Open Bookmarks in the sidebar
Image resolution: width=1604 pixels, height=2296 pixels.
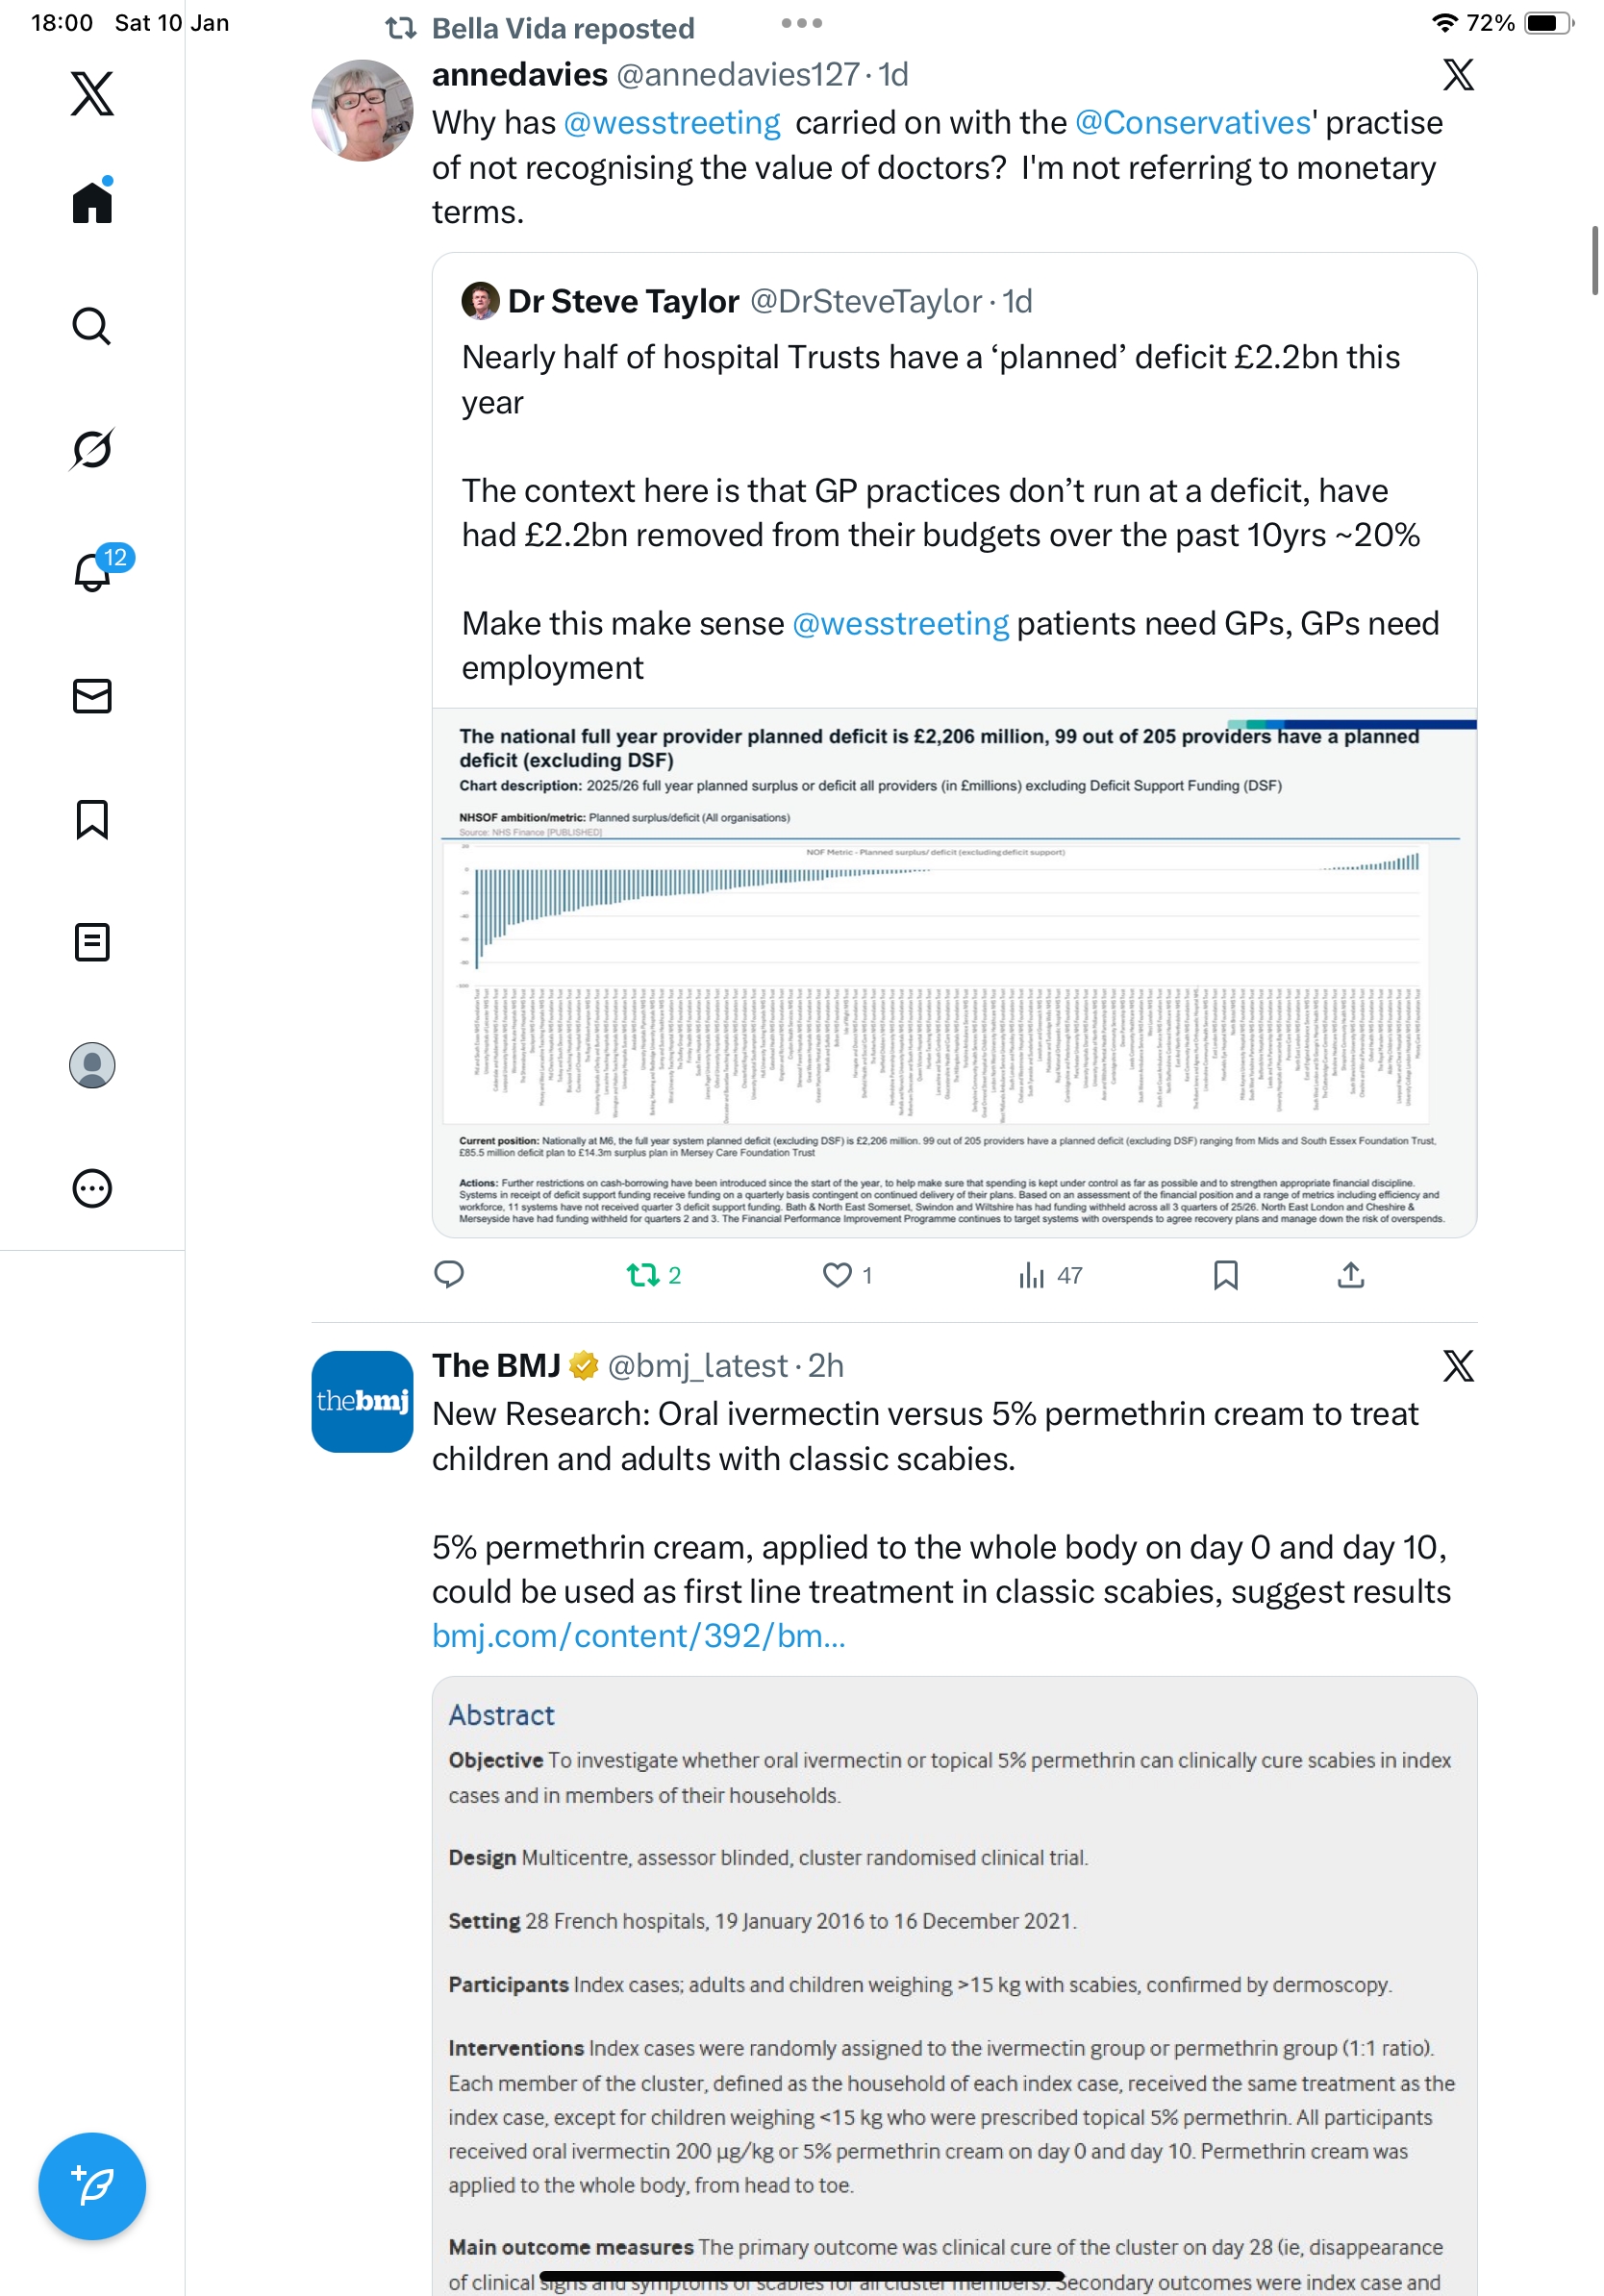tap(92, 819)
